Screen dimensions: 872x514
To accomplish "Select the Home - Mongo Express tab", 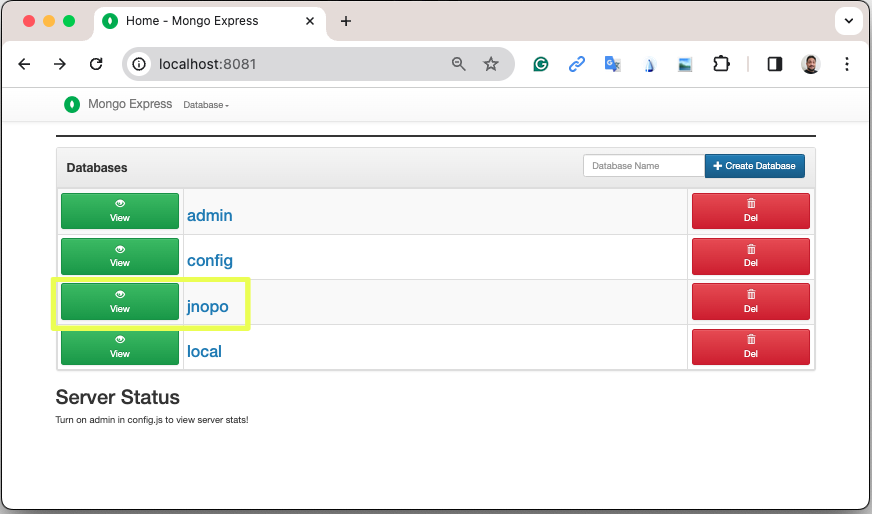I will 210,22.
